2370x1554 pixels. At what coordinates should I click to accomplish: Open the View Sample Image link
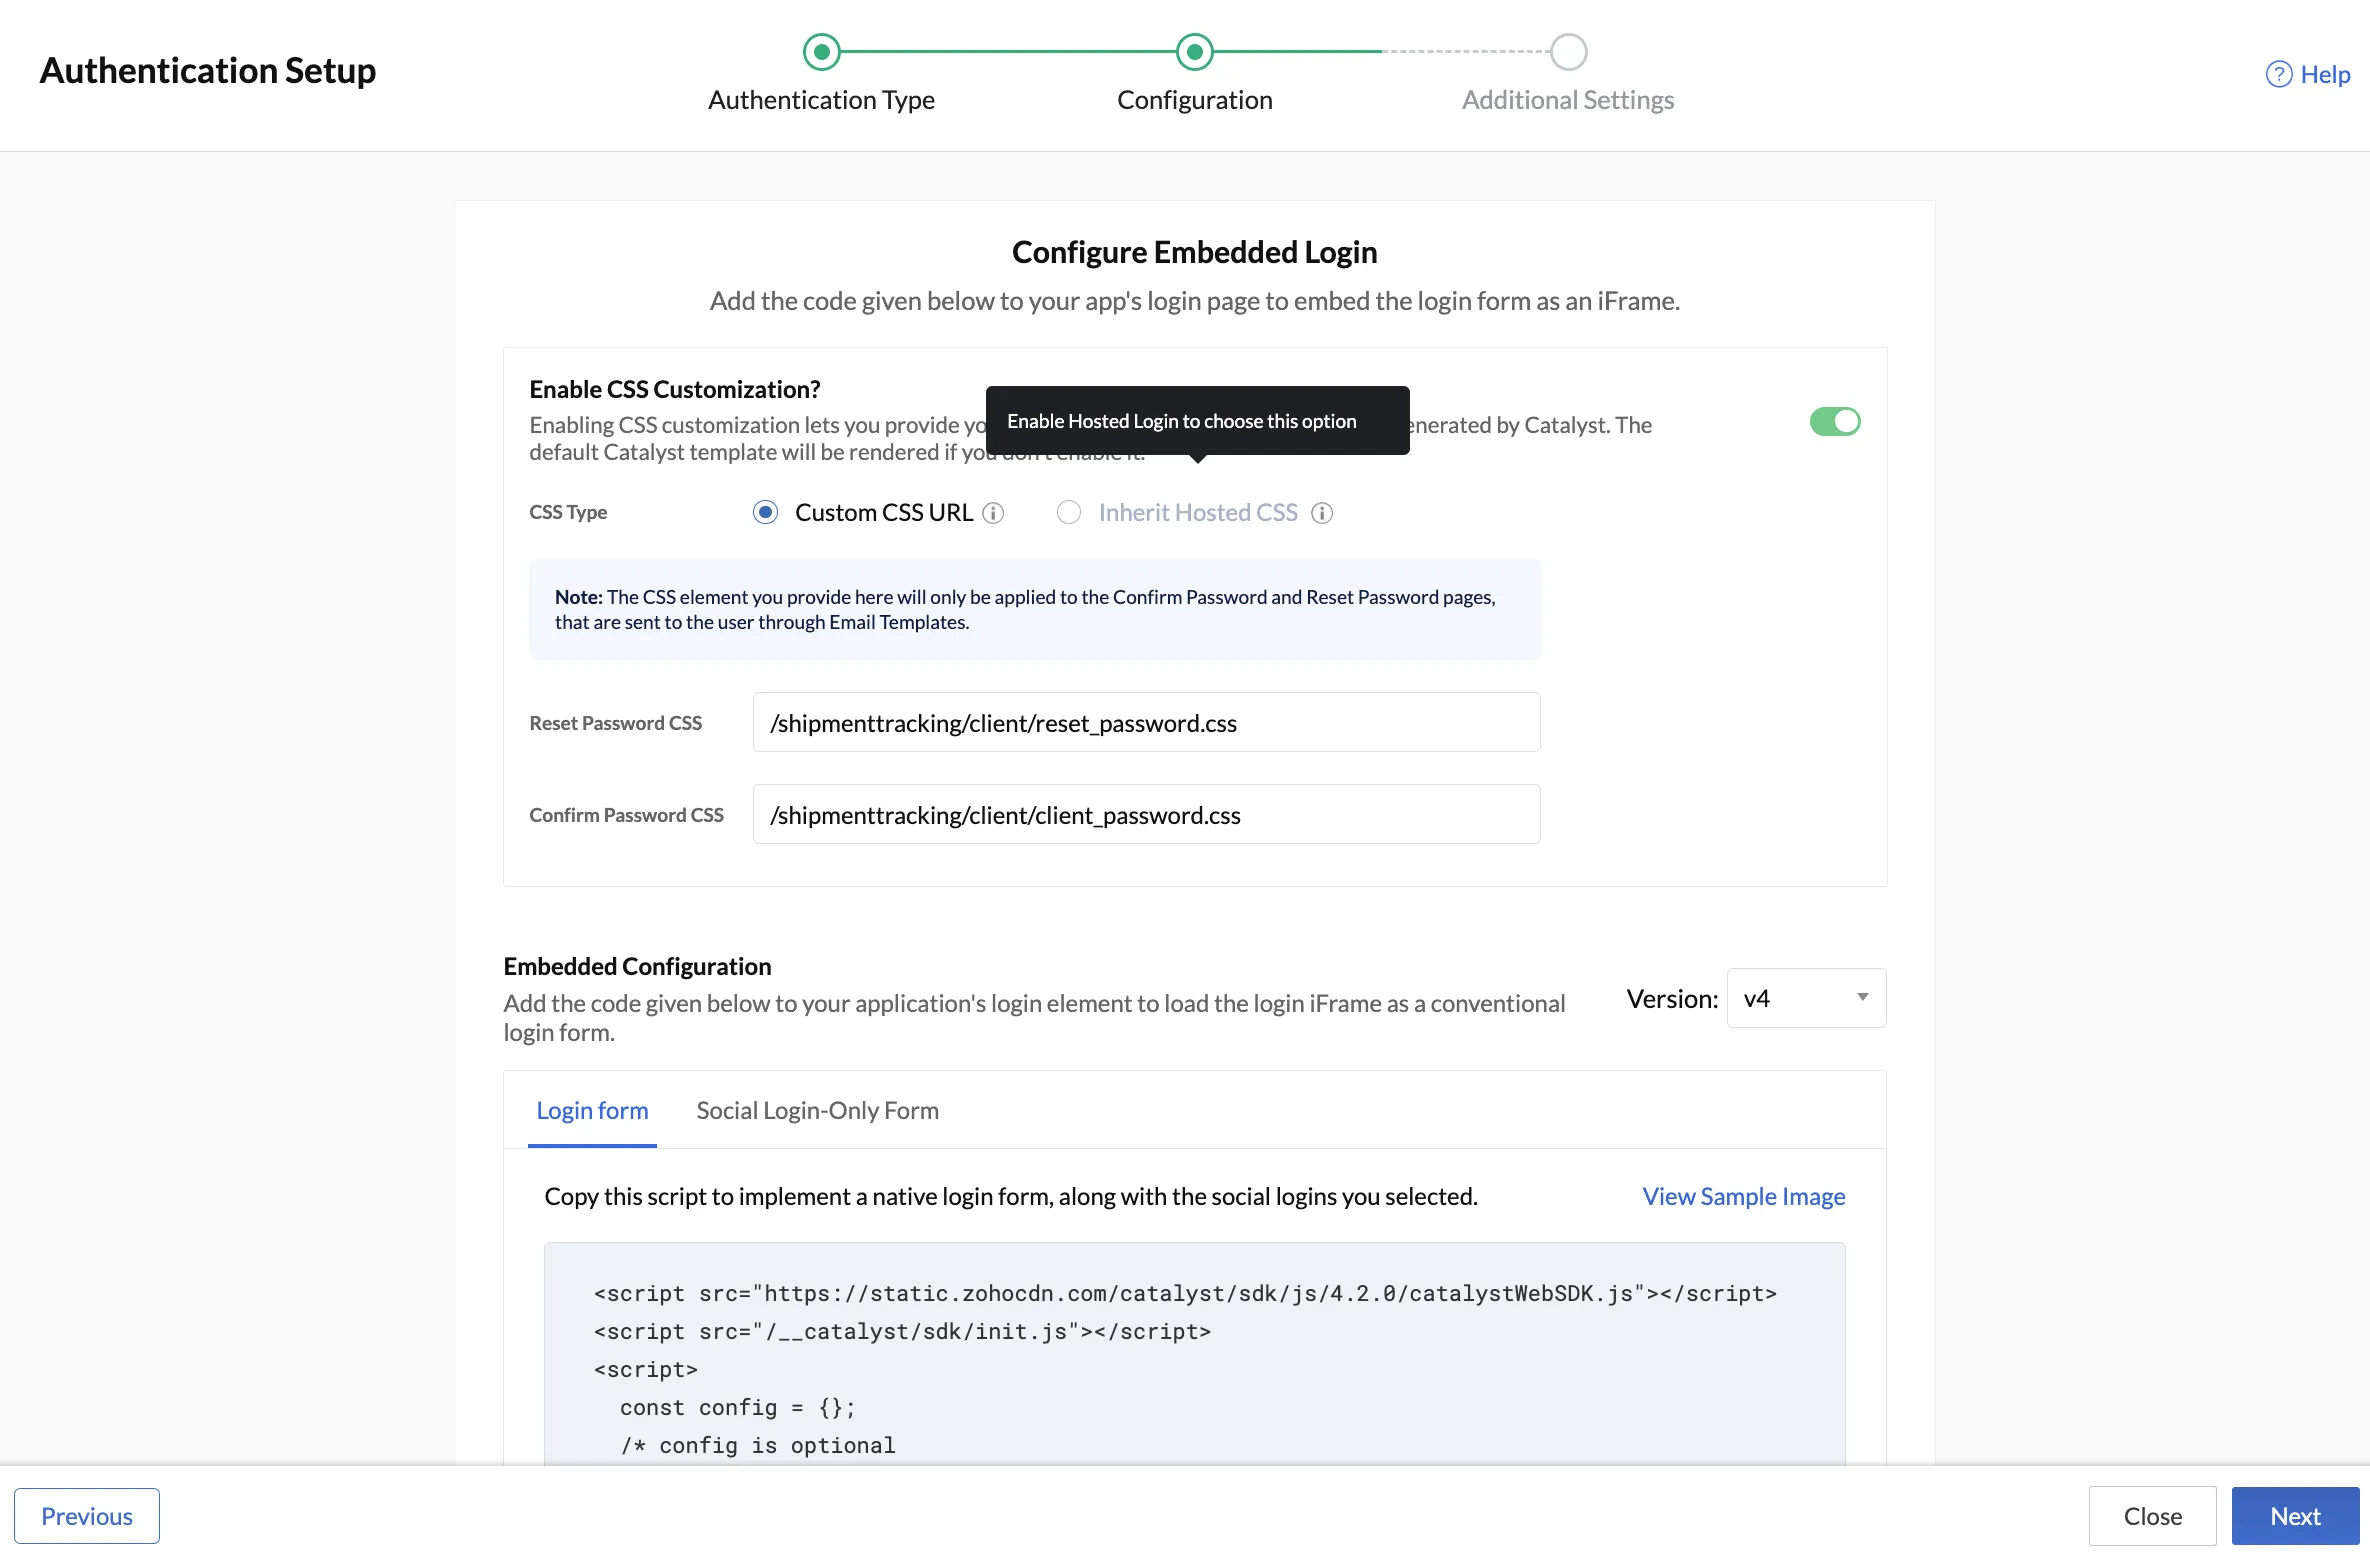coord(1743,1196)
